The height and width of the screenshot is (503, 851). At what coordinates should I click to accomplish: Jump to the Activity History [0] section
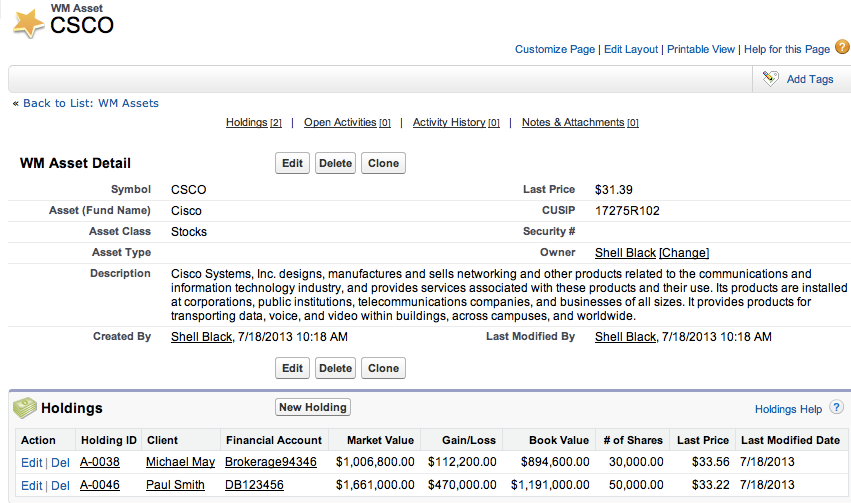click(456, 123)
